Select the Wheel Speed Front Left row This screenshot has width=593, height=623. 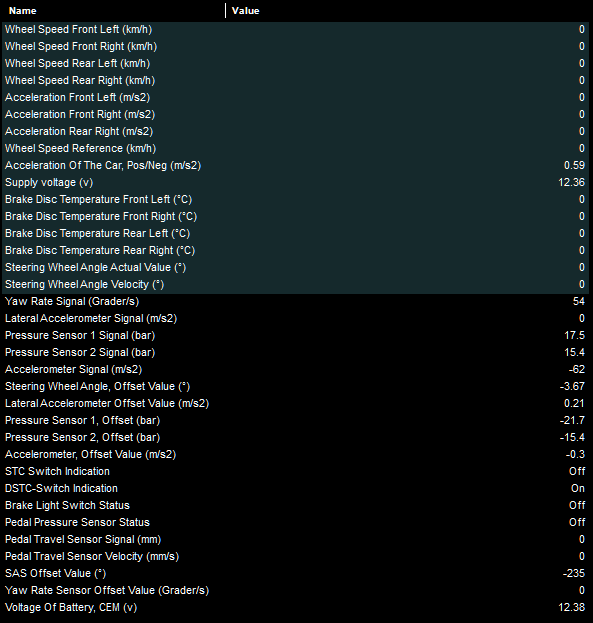296,29
